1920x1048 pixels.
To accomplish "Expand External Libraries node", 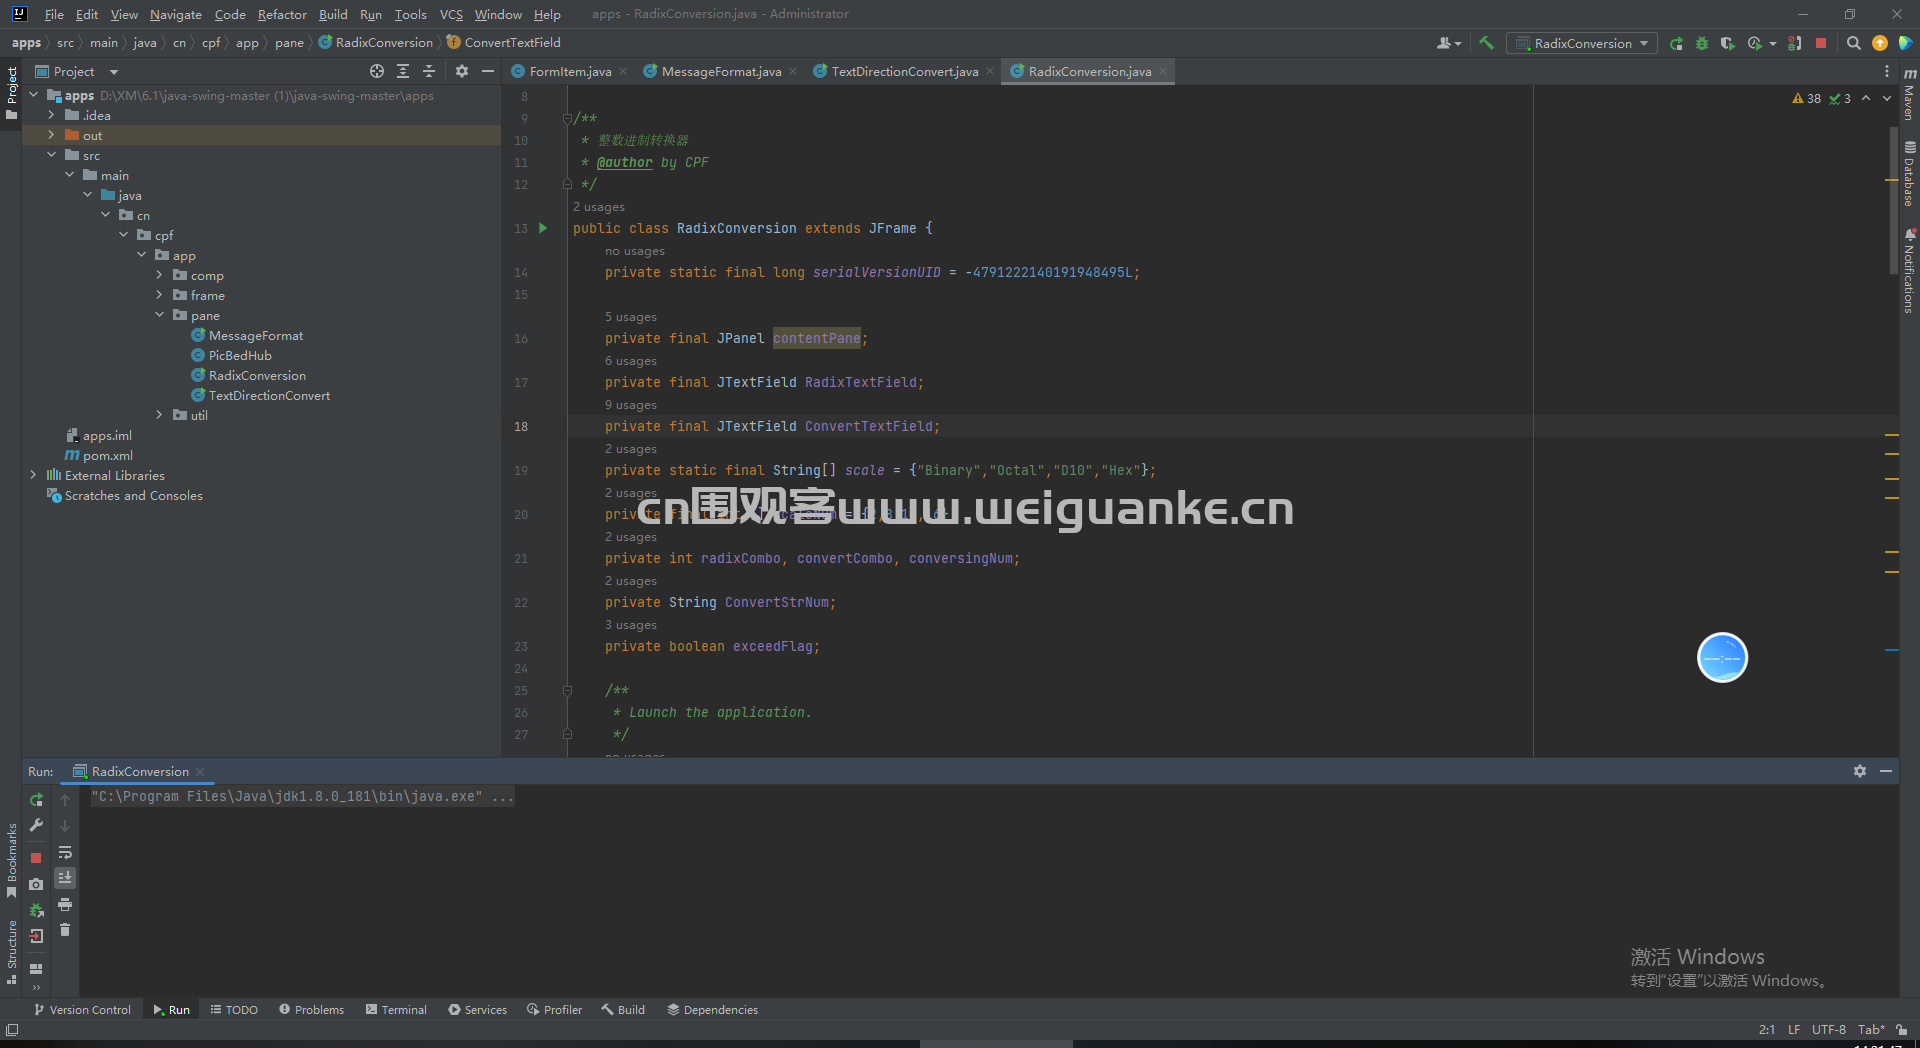I will pos(33,475).
